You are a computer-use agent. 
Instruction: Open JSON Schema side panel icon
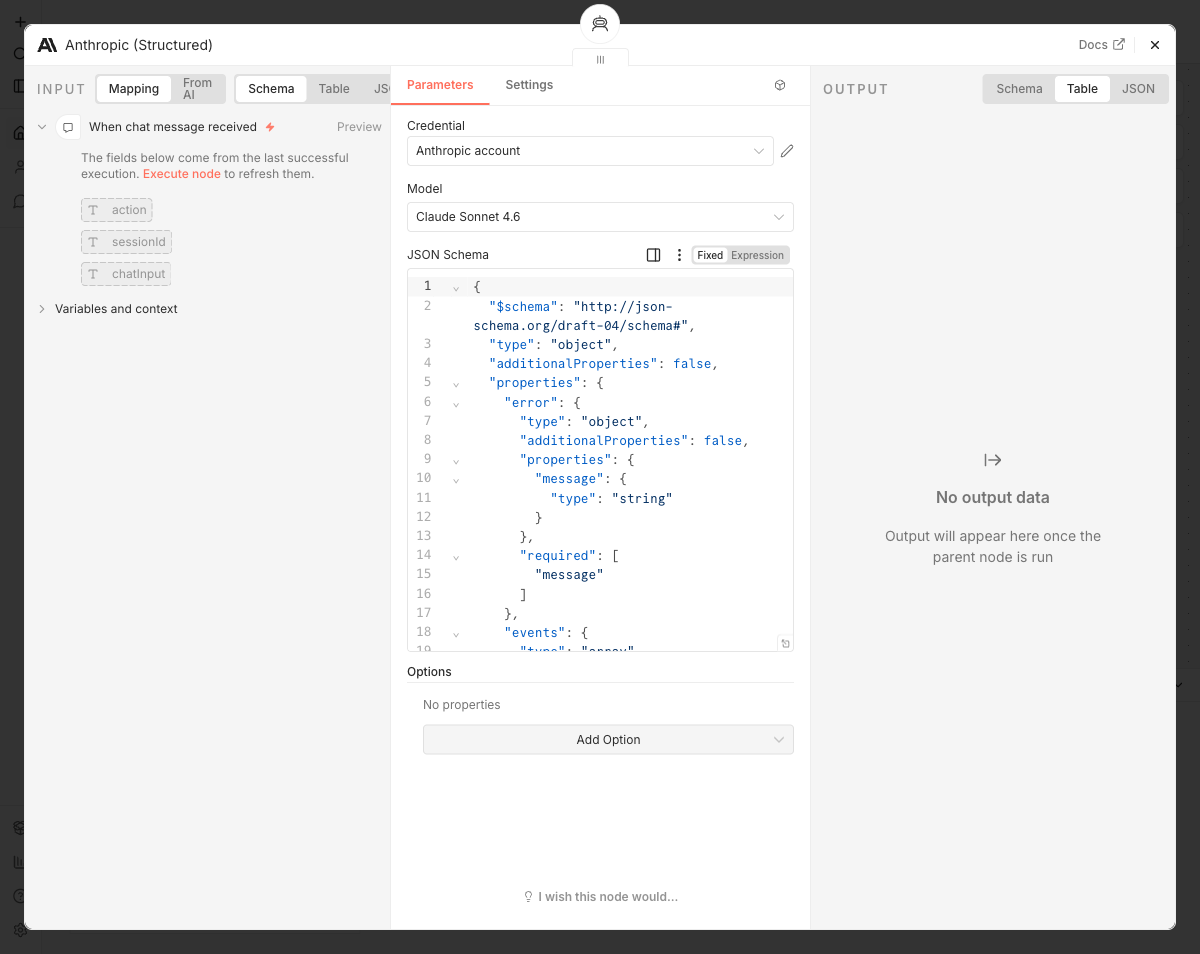pyautogui.click(x=654, y=255)
